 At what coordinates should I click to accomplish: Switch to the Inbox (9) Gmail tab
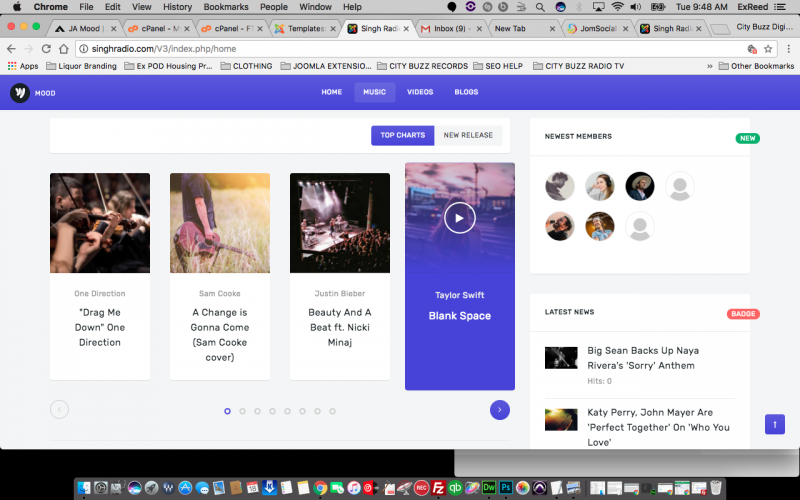[451, 29]
